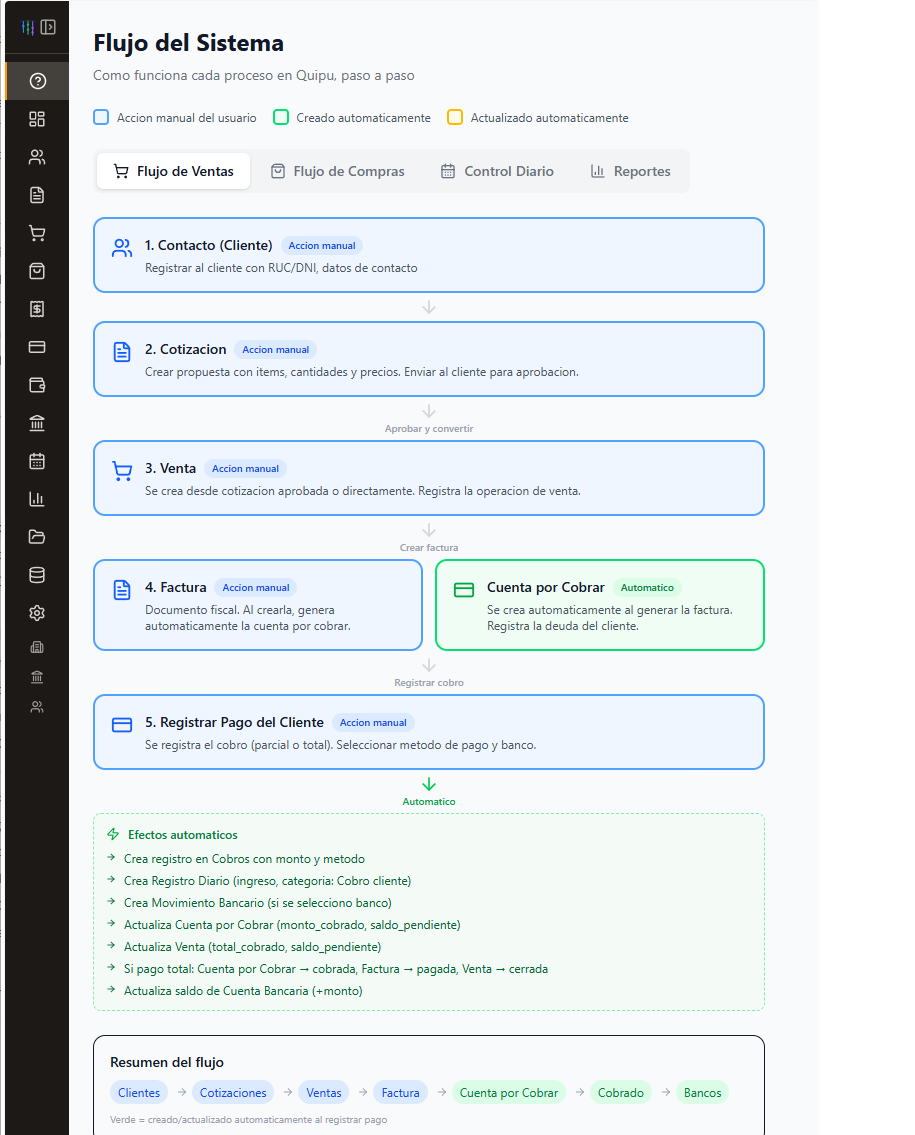The image size is (915, 1135).
Task: Switch to the Control Diario tab
Action: [x=497, y=172]
